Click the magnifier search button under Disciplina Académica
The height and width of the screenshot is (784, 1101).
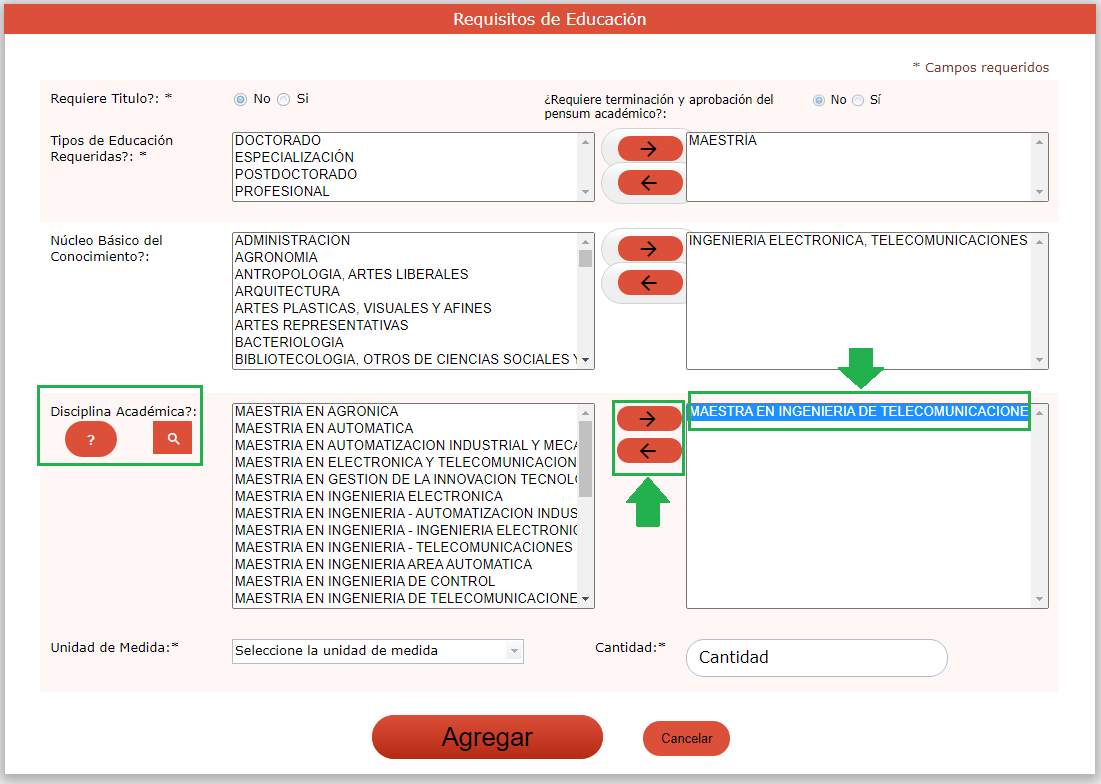172,438
